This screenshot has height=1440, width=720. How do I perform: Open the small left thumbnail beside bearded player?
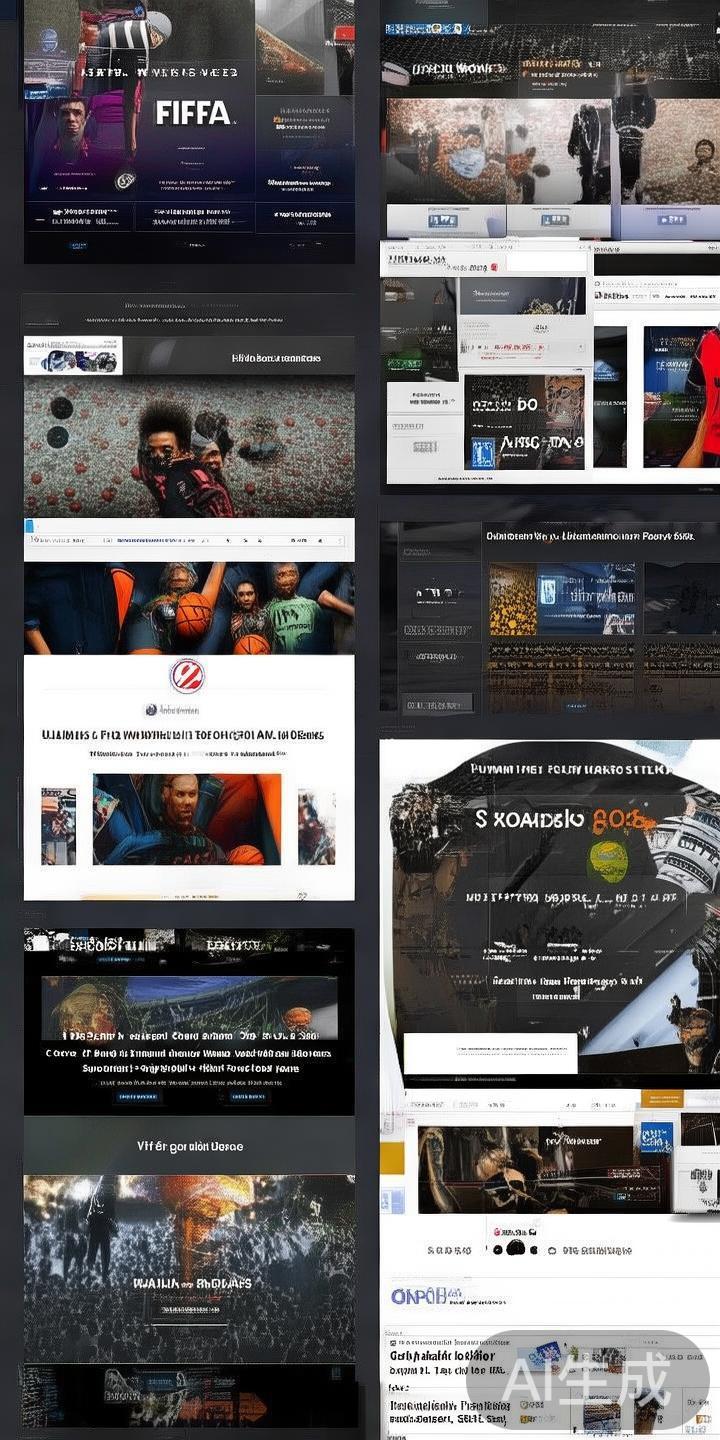[x=58, y=826]
